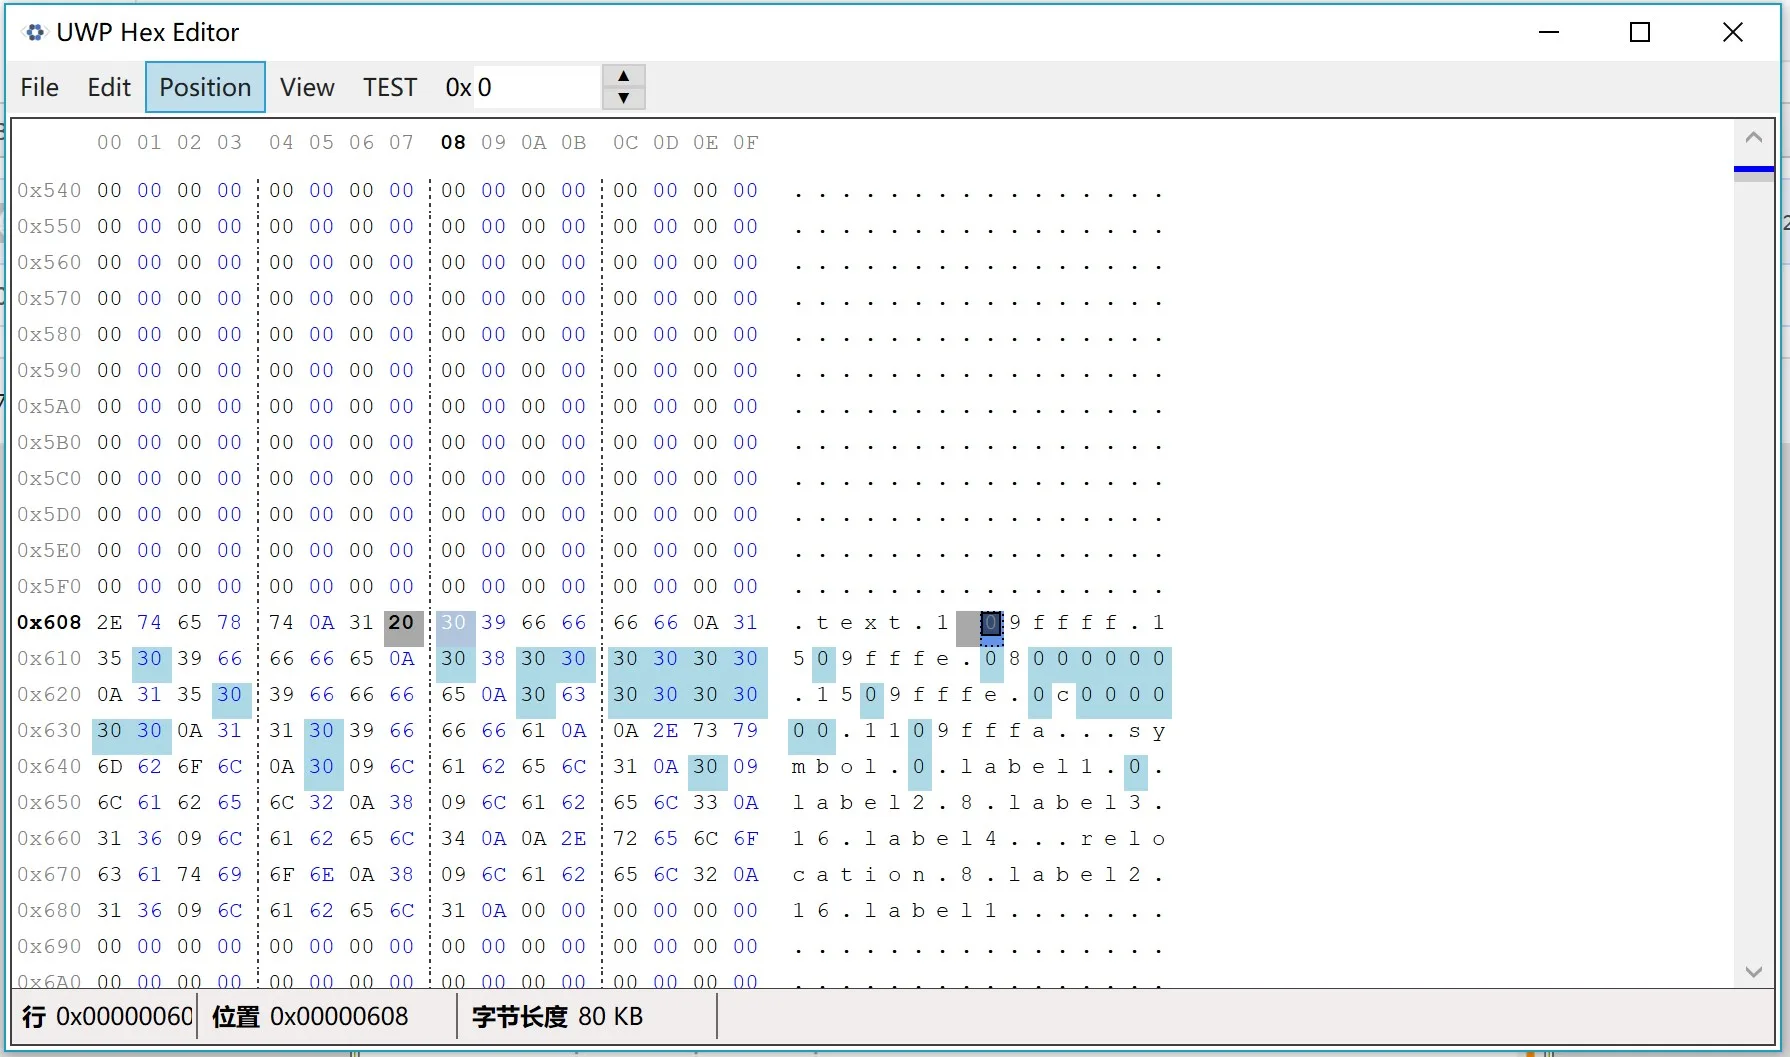Minimize the UWP Hex Editor window
This screenshot has height=1057, width=1790.
[1549, 32]
